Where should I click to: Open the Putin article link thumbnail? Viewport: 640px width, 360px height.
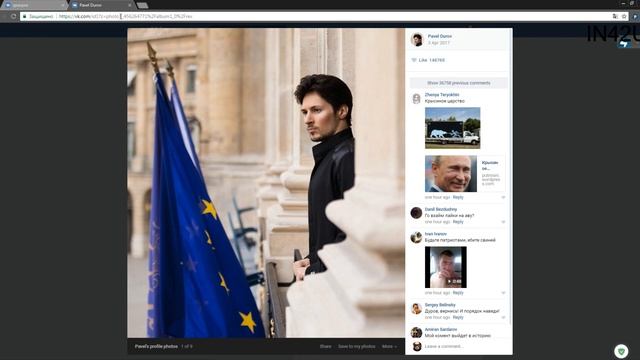coord(451,173)
